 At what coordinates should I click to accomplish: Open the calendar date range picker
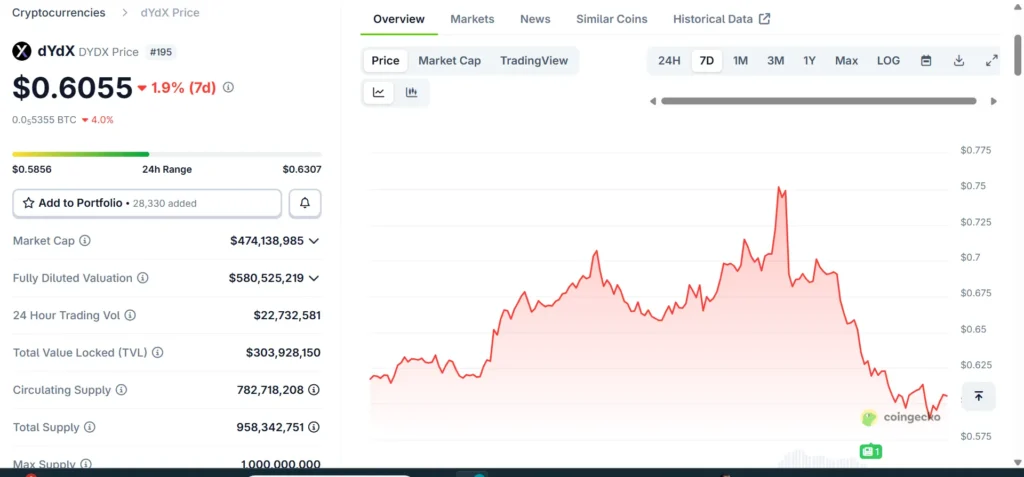click(x=926, y=61)
